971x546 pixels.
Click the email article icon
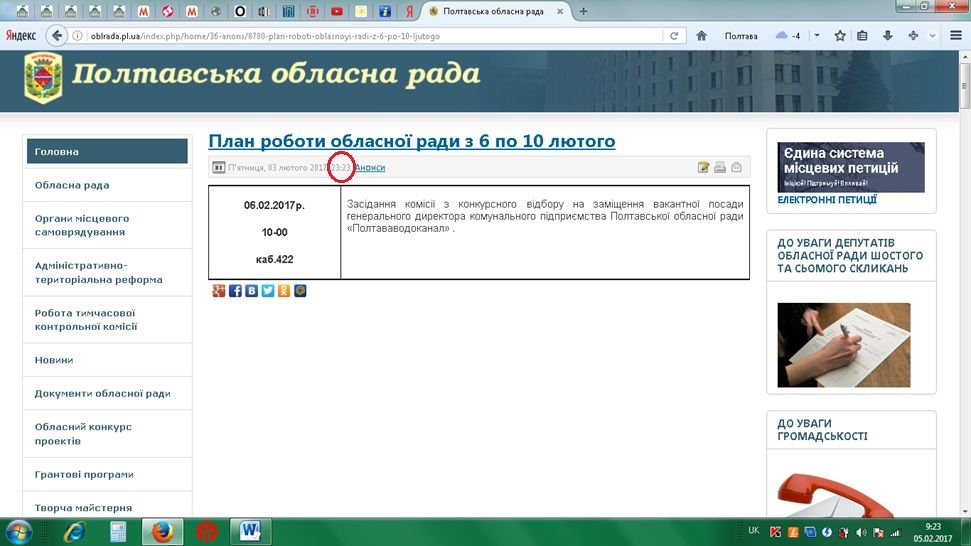point(737,167)
